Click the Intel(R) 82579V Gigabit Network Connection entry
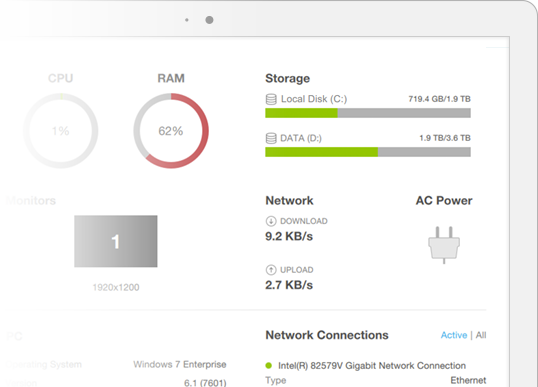This screenshot has width=538, height=387. click(x=372, y=366)
